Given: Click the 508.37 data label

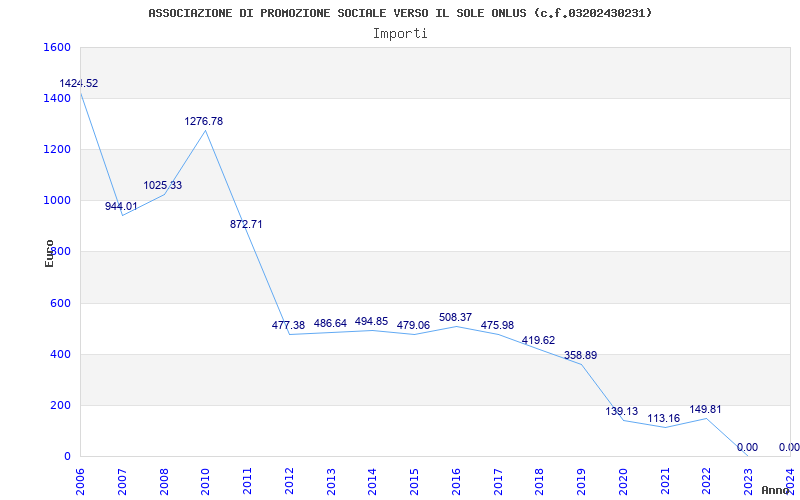Looking at the screenshot, I should pyautogui.click(x=455, y=318).
